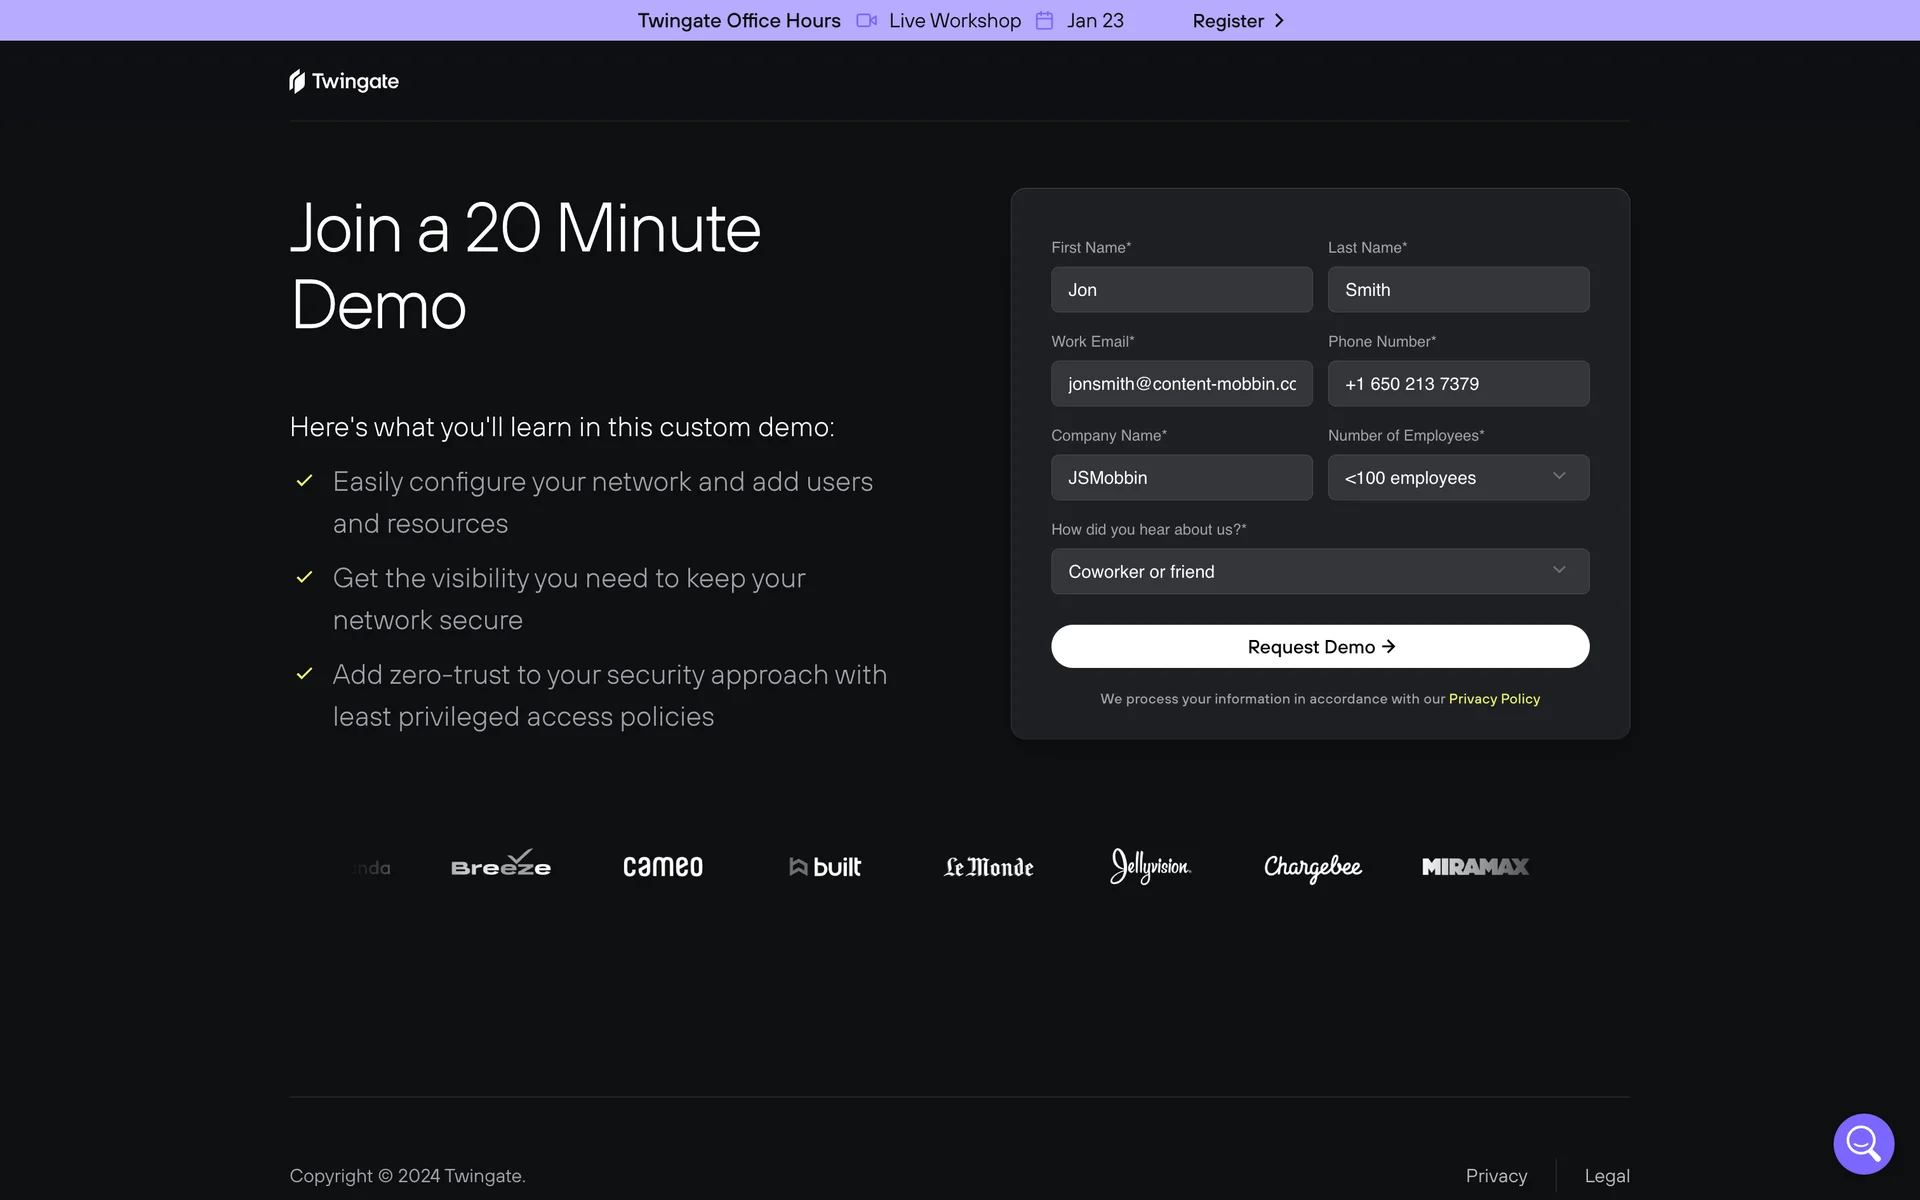Expand the 'How did you hear about us' dropdown
Image resolution: width=1920 pixels, height=1200 pixels.
1319,572
